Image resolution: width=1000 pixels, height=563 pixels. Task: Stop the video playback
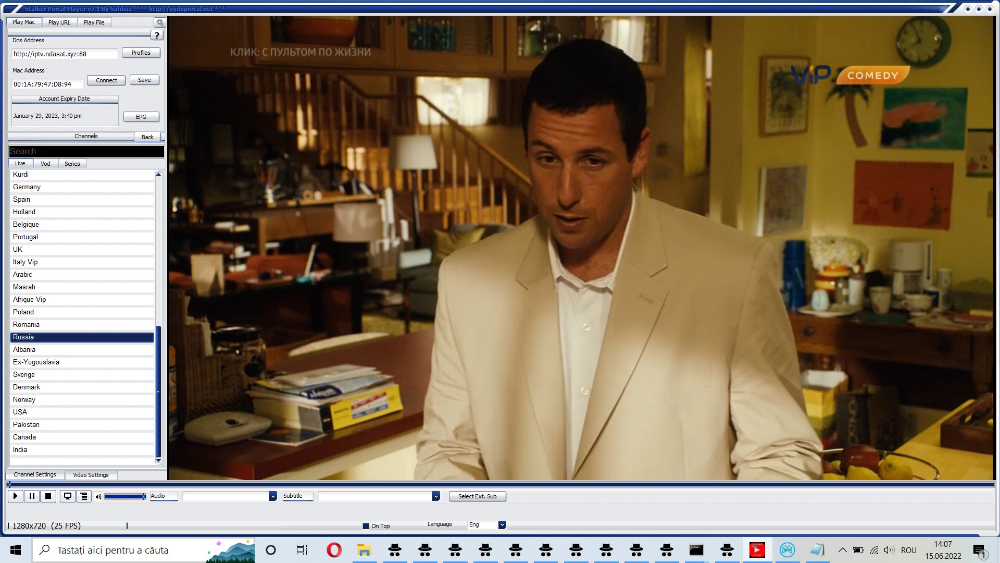48,496
